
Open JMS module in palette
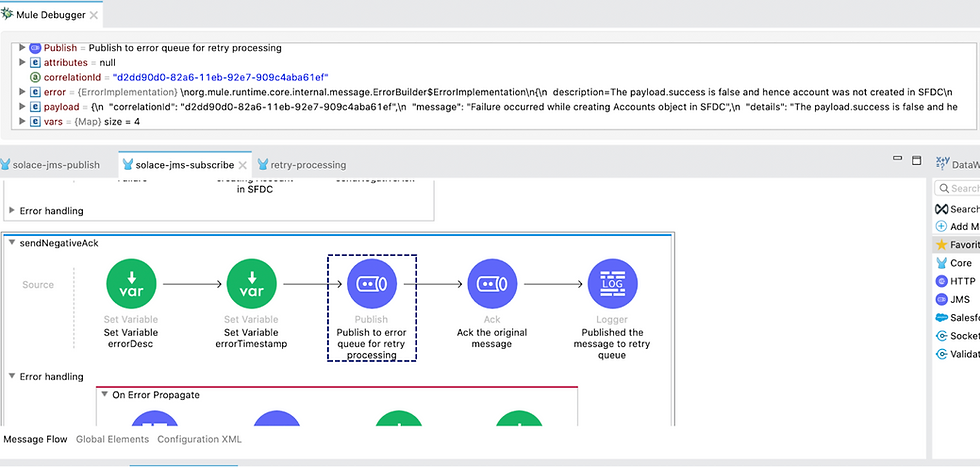point(941,299)
